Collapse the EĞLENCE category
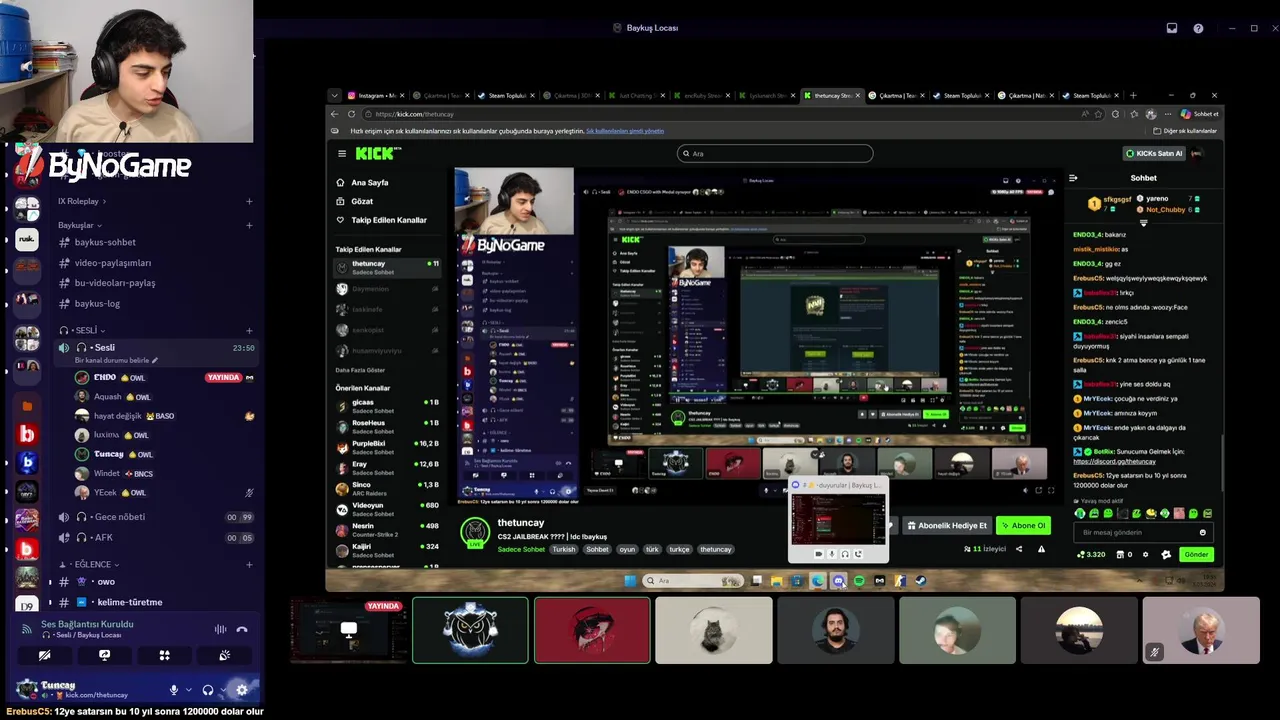 point(90,564)
